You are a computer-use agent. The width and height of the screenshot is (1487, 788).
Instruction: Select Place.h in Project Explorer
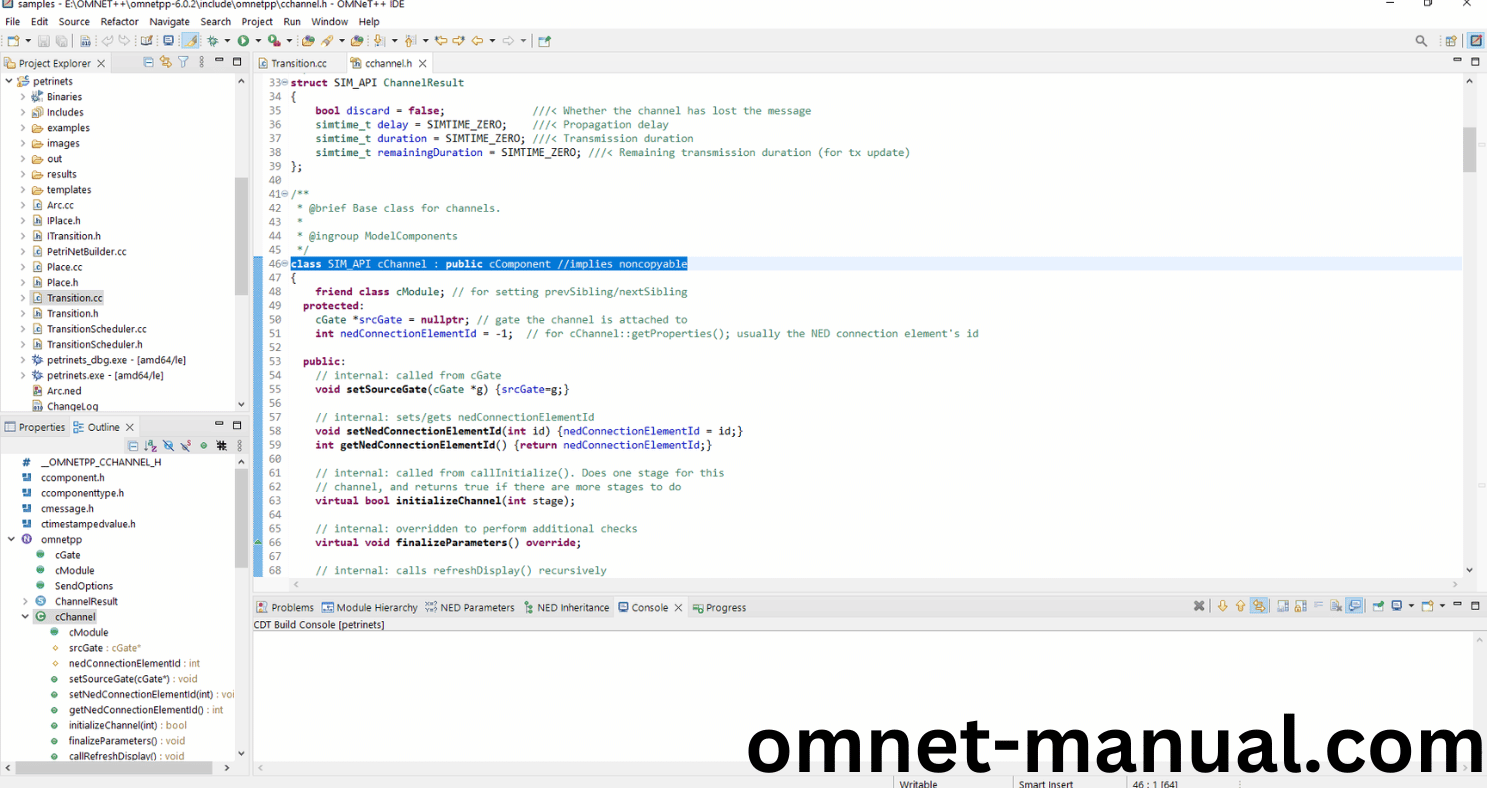click(x=62, y=282)
